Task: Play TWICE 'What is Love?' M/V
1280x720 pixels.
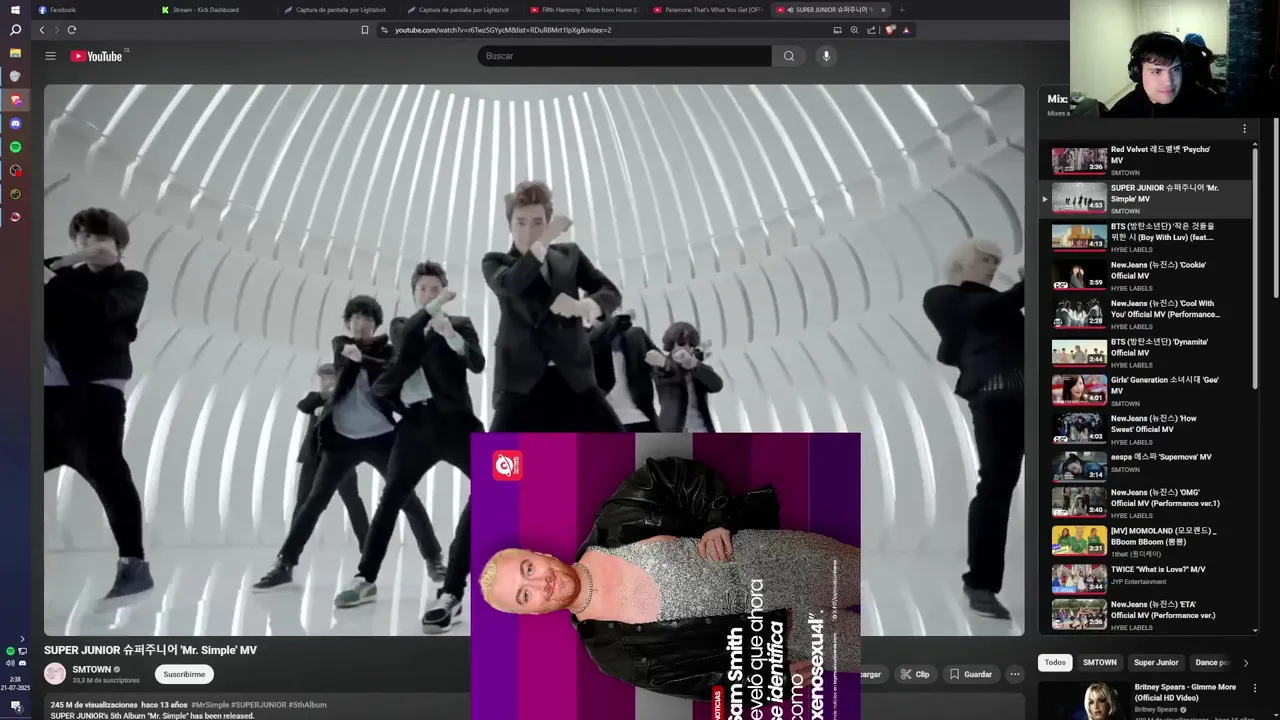Action: click(1147, 579)
